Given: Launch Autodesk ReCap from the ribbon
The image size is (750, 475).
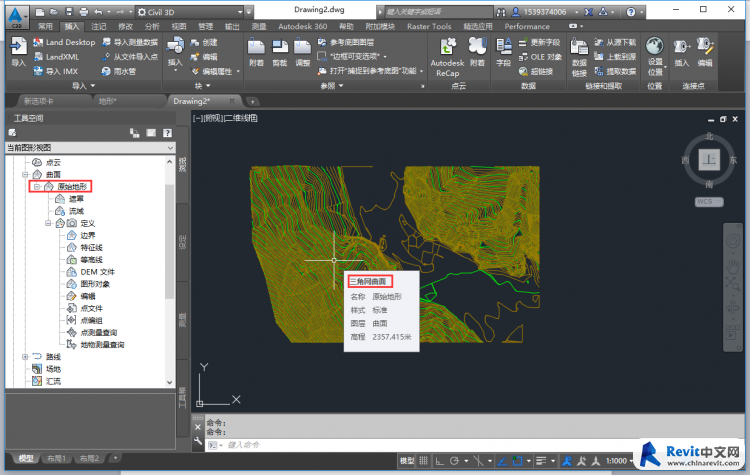Looking at the screenshot, I should (x=447, y=57).
